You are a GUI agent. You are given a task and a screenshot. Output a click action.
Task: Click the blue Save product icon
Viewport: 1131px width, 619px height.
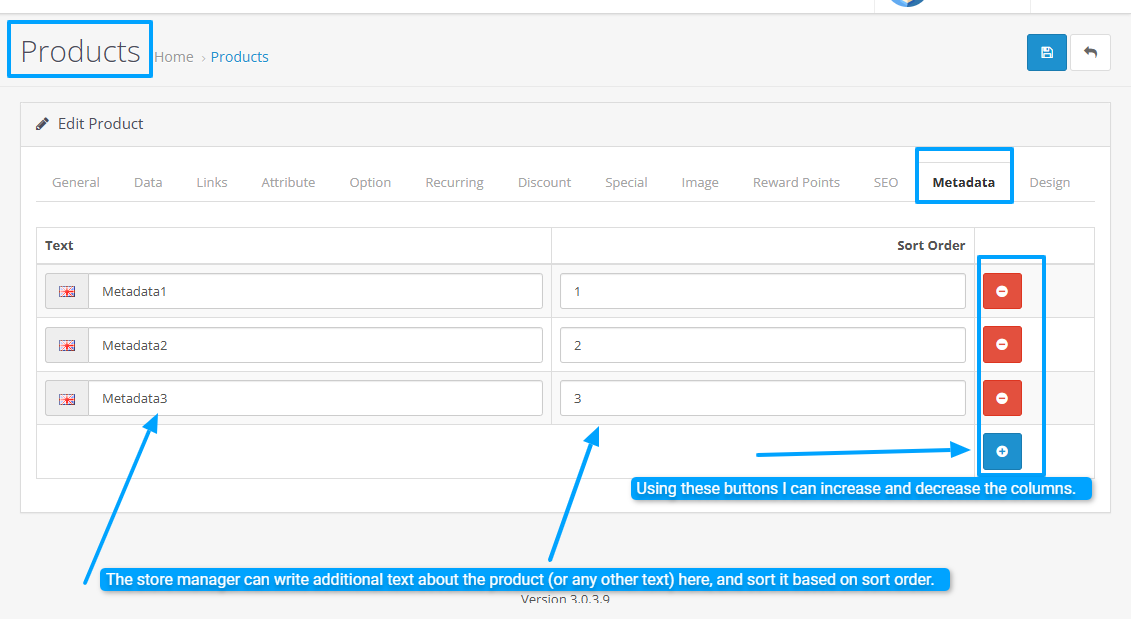coord(1046,53)
